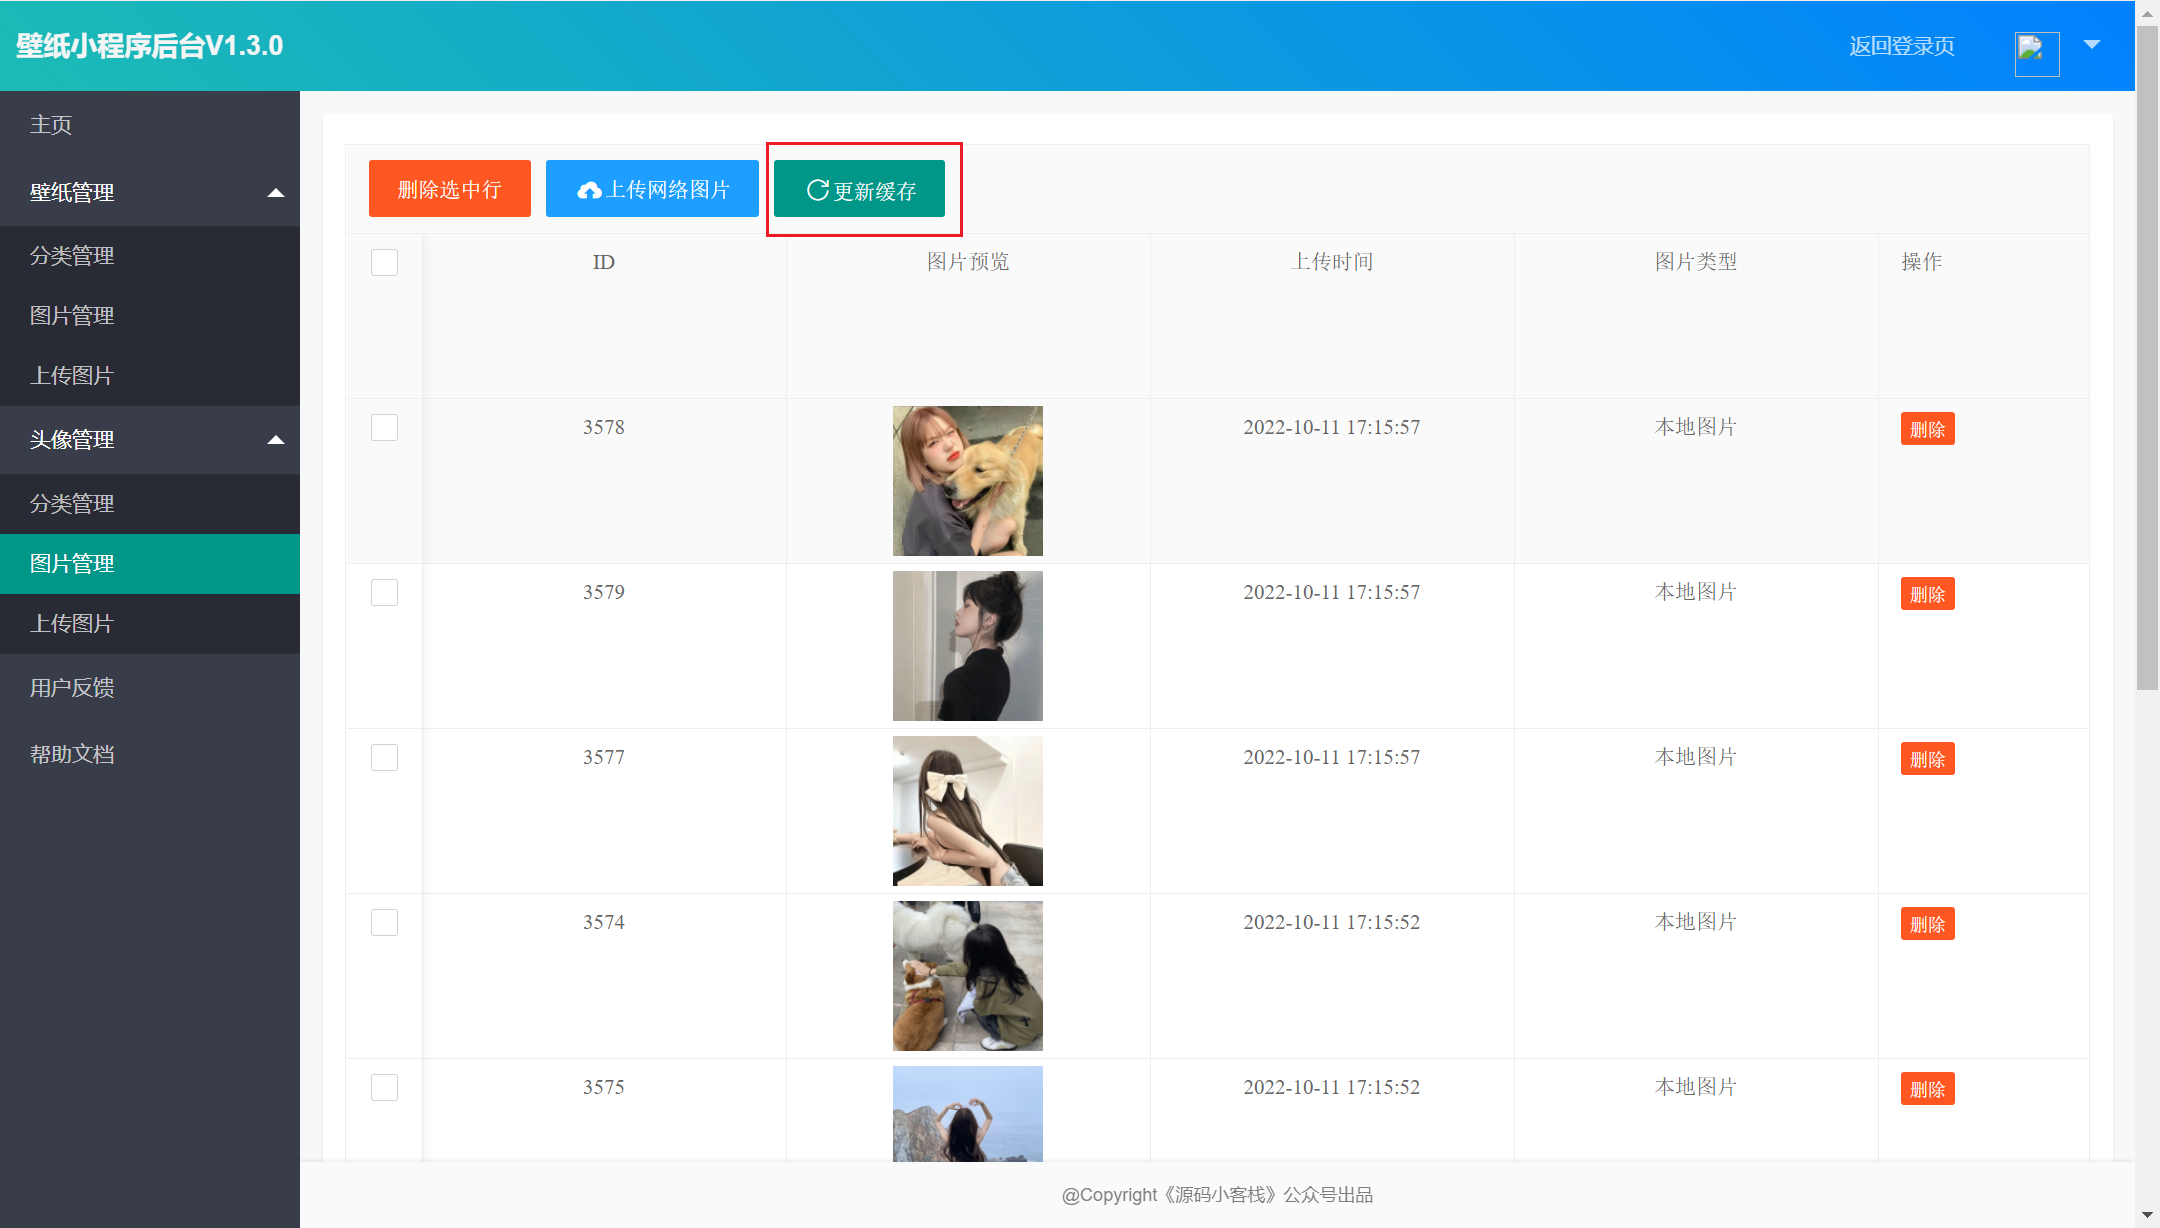Open 分类管理 under 壁纸管理 in sidebar
This screenshot has height=1228, width=2160.
tap(72, 255)
